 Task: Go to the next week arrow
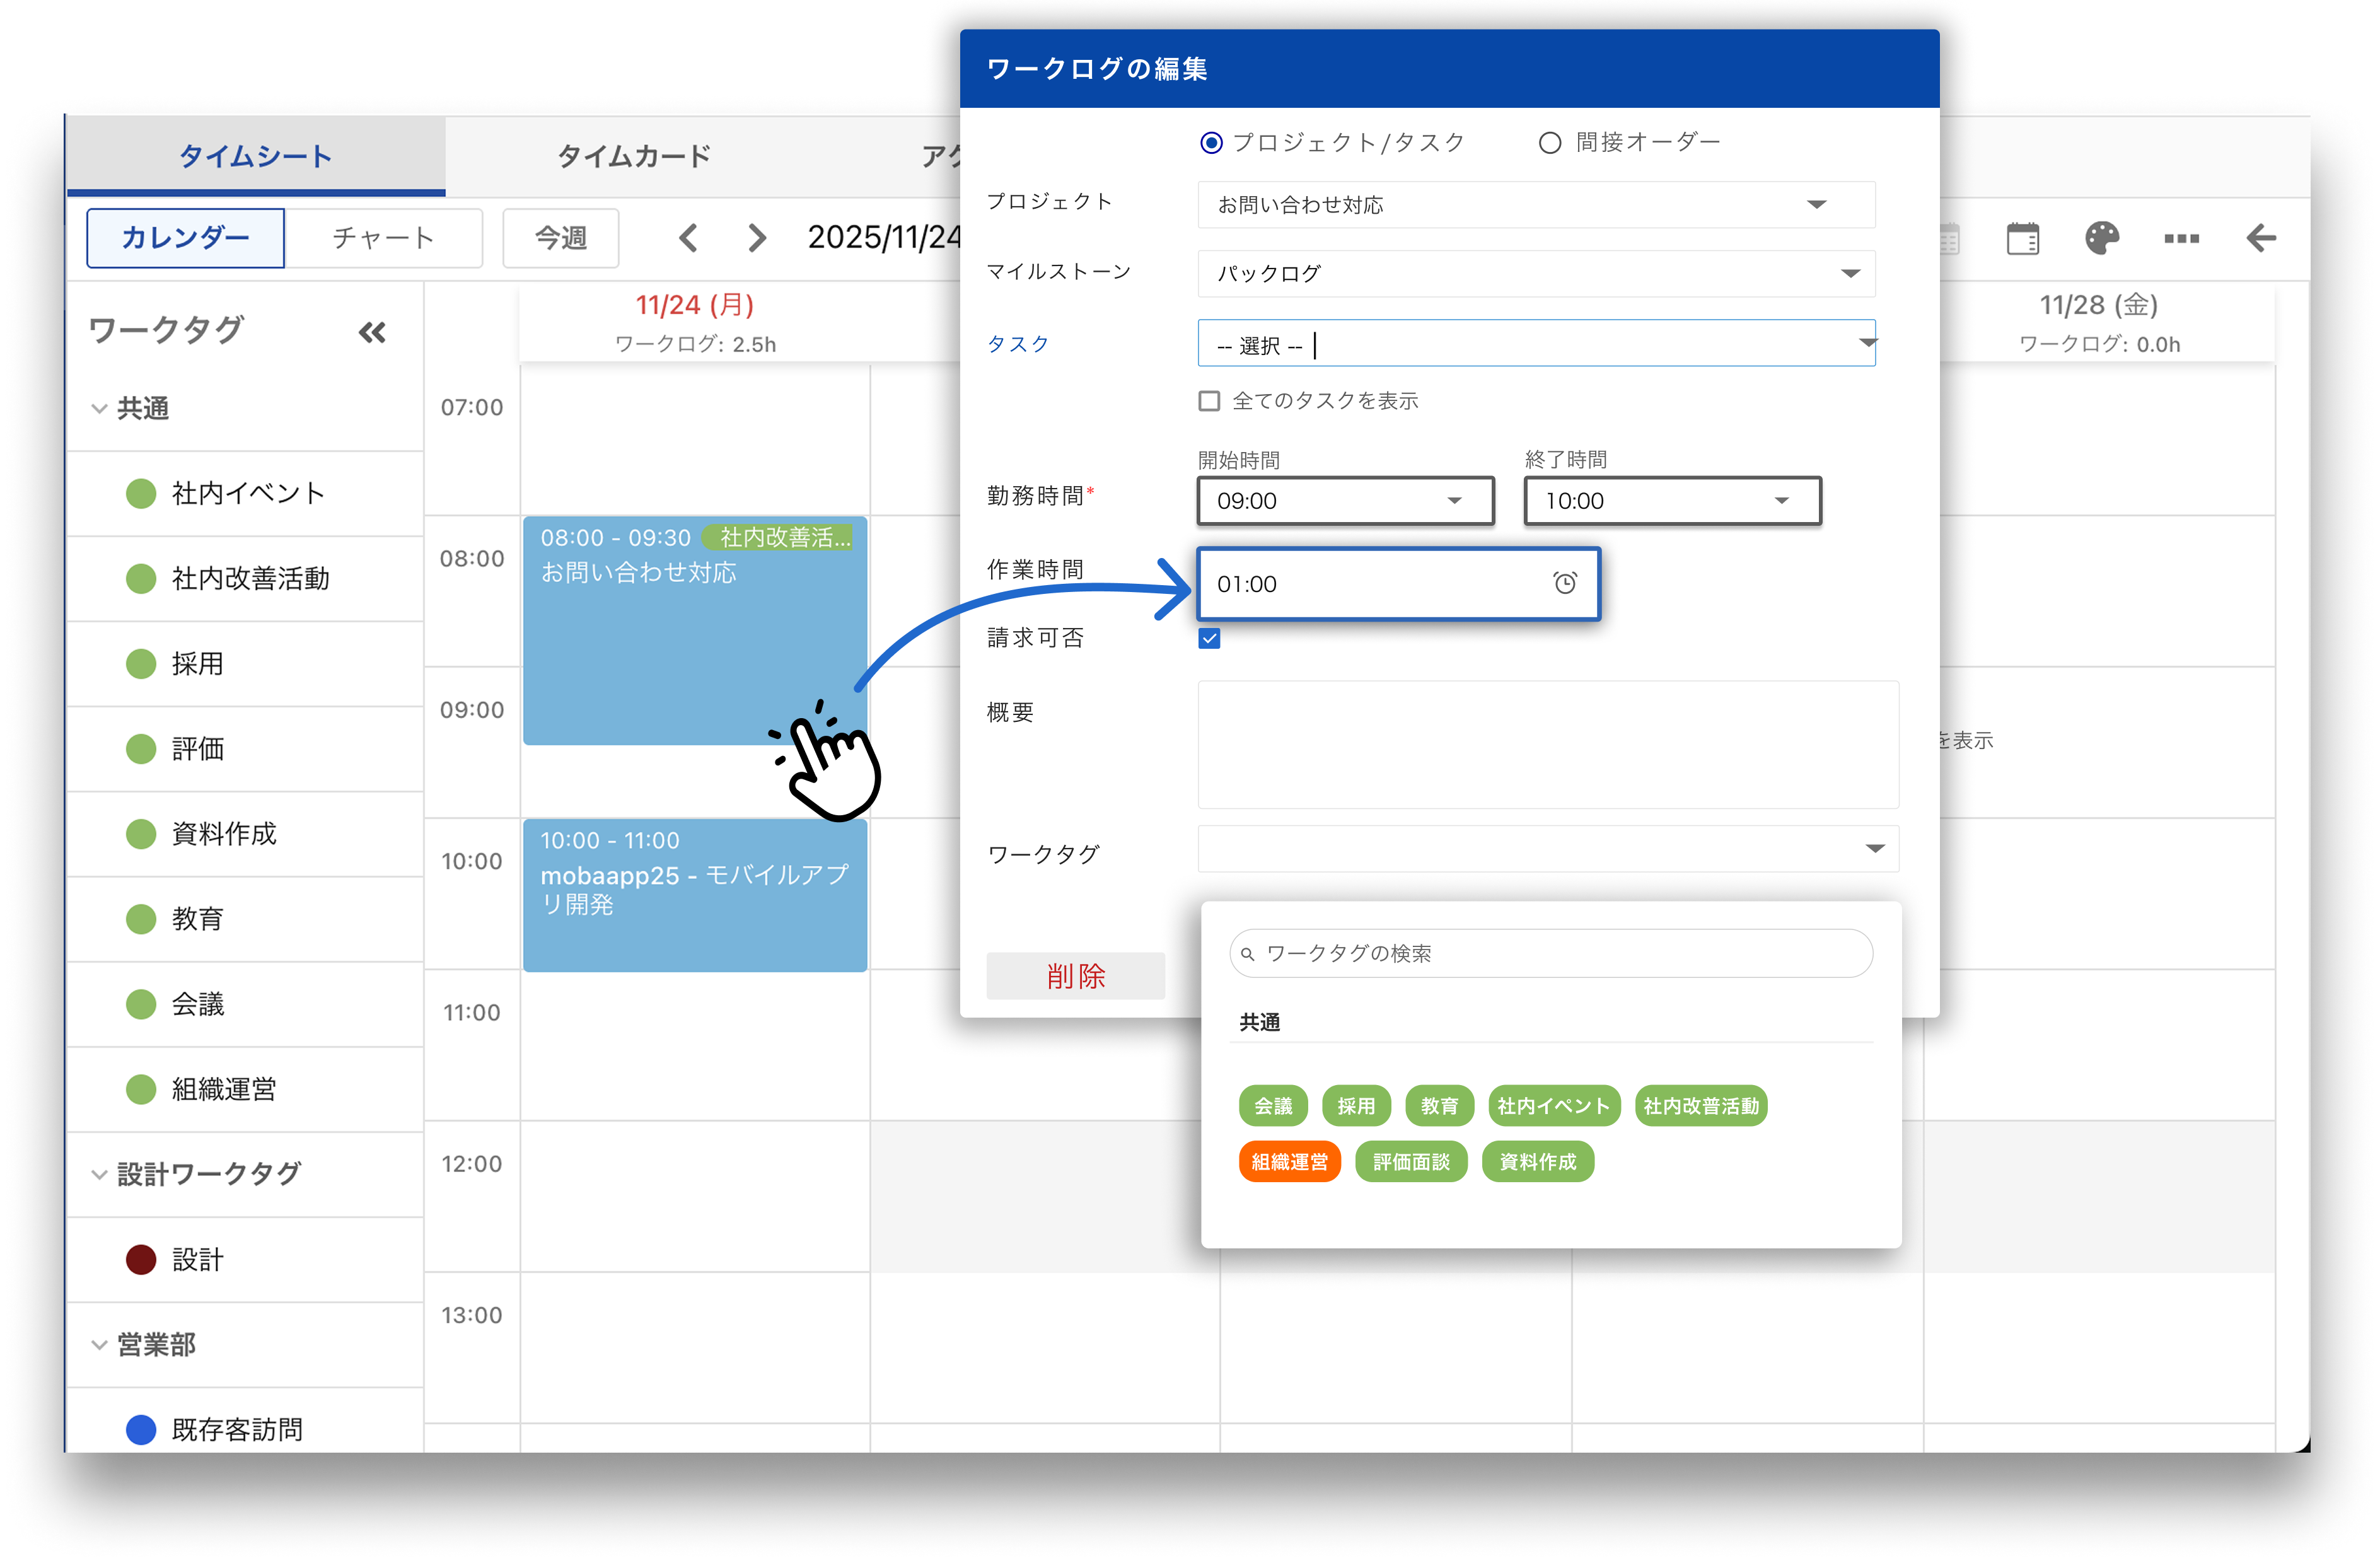[757, 238]
